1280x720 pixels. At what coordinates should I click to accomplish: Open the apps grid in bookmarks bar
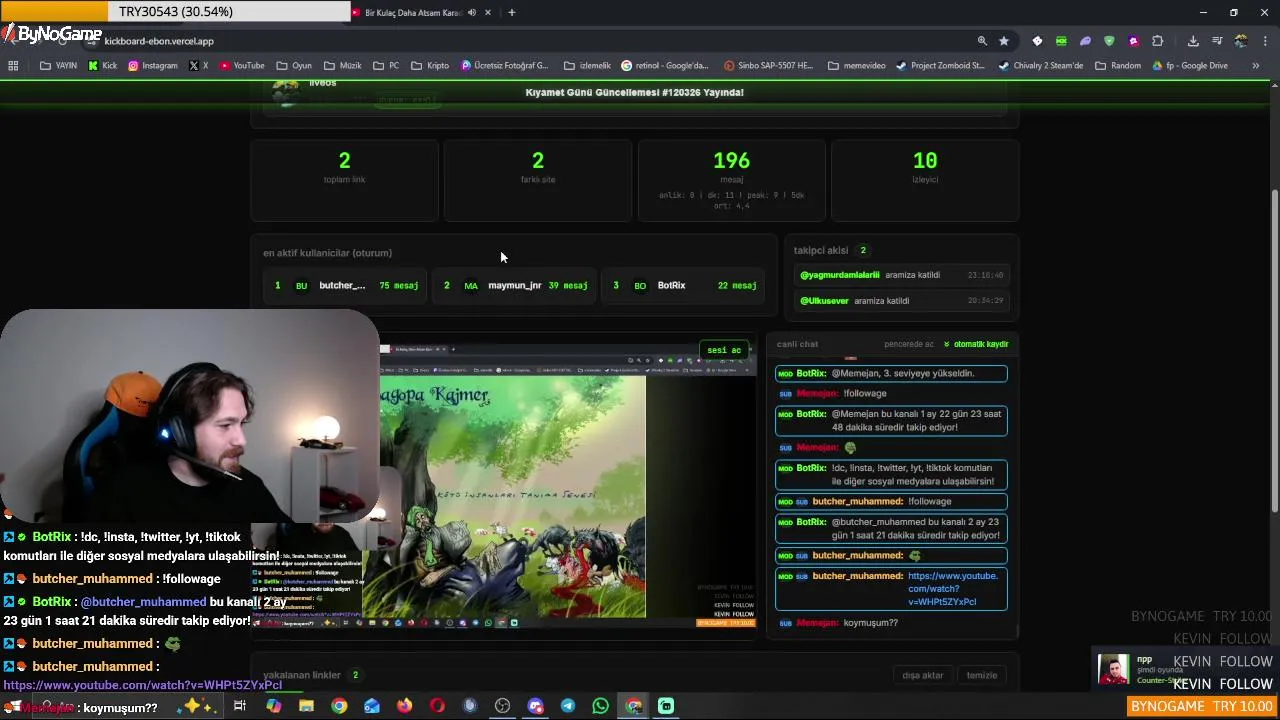point(13,66)
